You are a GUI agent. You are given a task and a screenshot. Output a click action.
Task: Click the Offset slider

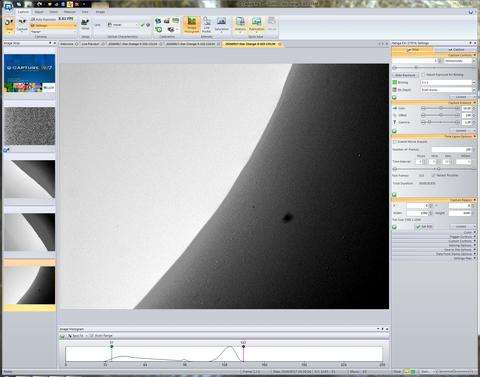pyautogui.click(x=441, y=115)
